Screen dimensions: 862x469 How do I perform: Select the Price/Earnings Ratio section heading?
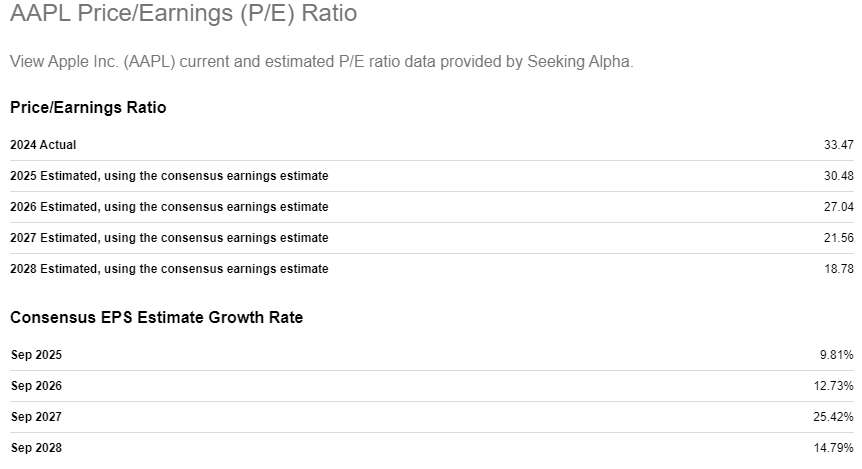click(88, 108)
